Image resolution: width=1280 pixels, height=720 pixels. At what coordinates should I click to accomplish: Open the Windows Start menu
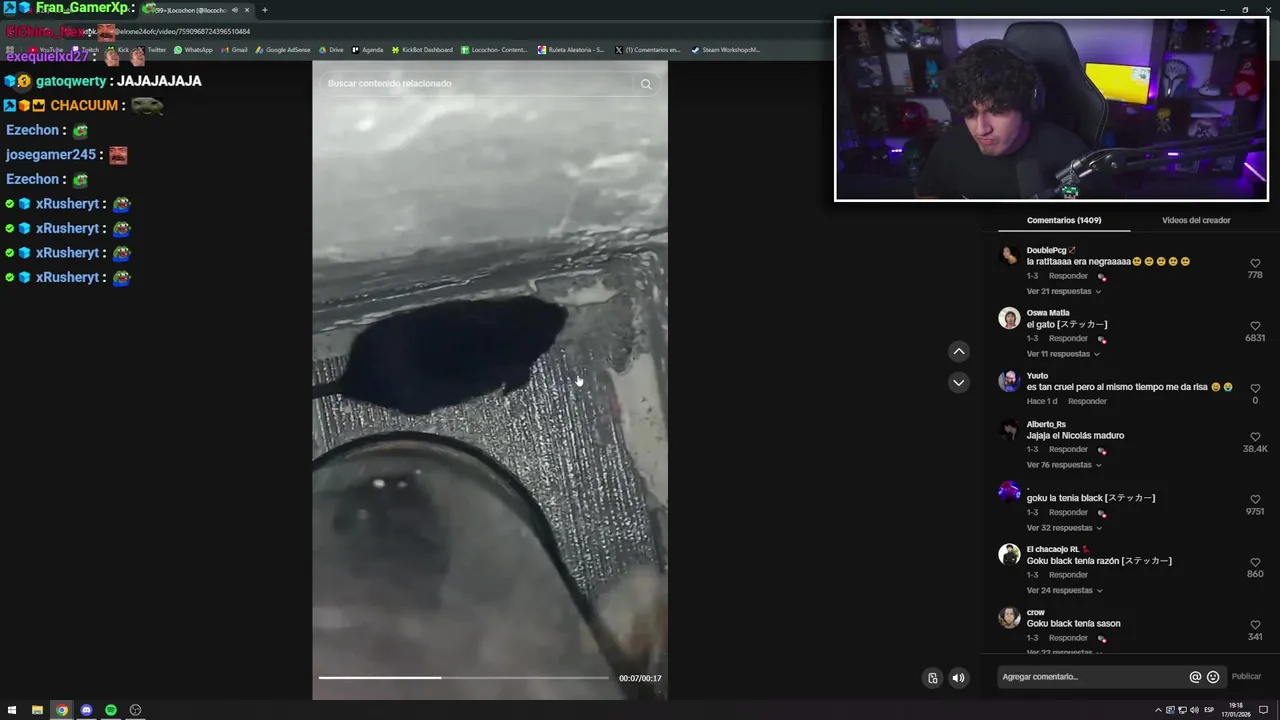pos(13,710)
